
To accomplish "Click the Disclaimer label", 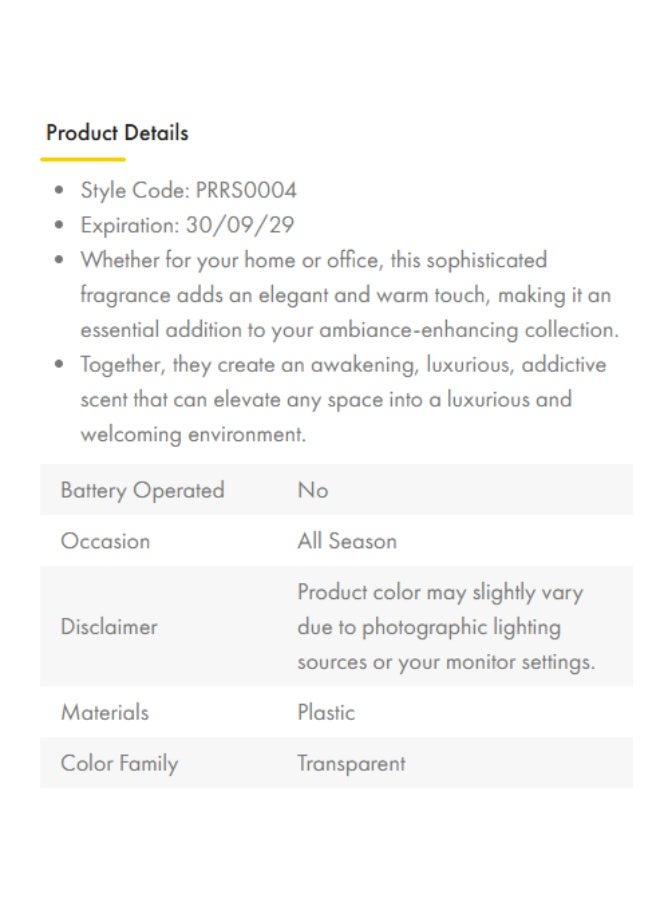I will click(109, 627).
